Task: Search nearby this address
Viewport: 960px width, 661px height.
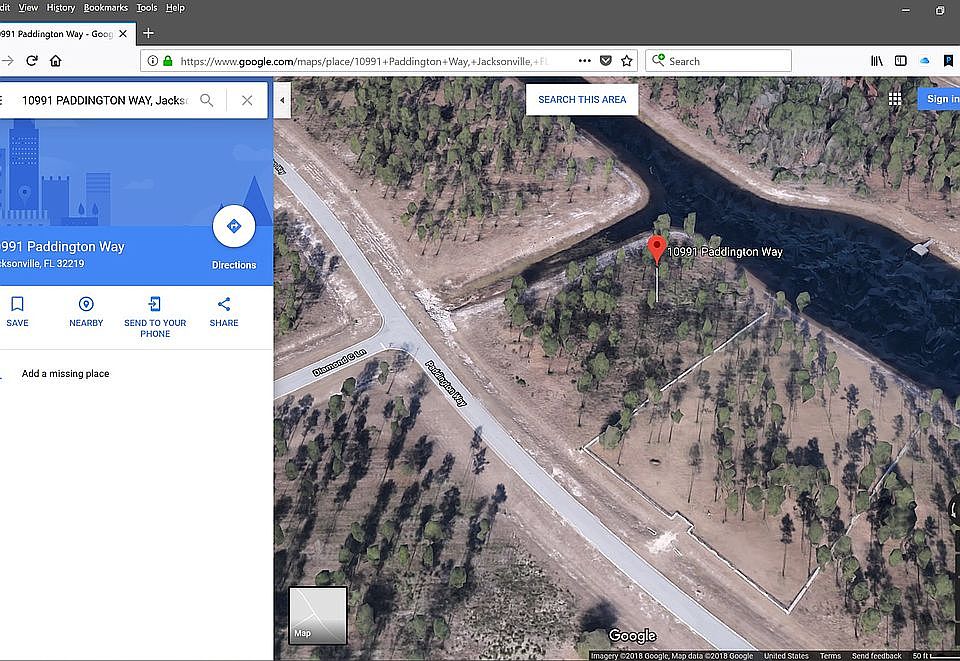Action: pos(86,312)
